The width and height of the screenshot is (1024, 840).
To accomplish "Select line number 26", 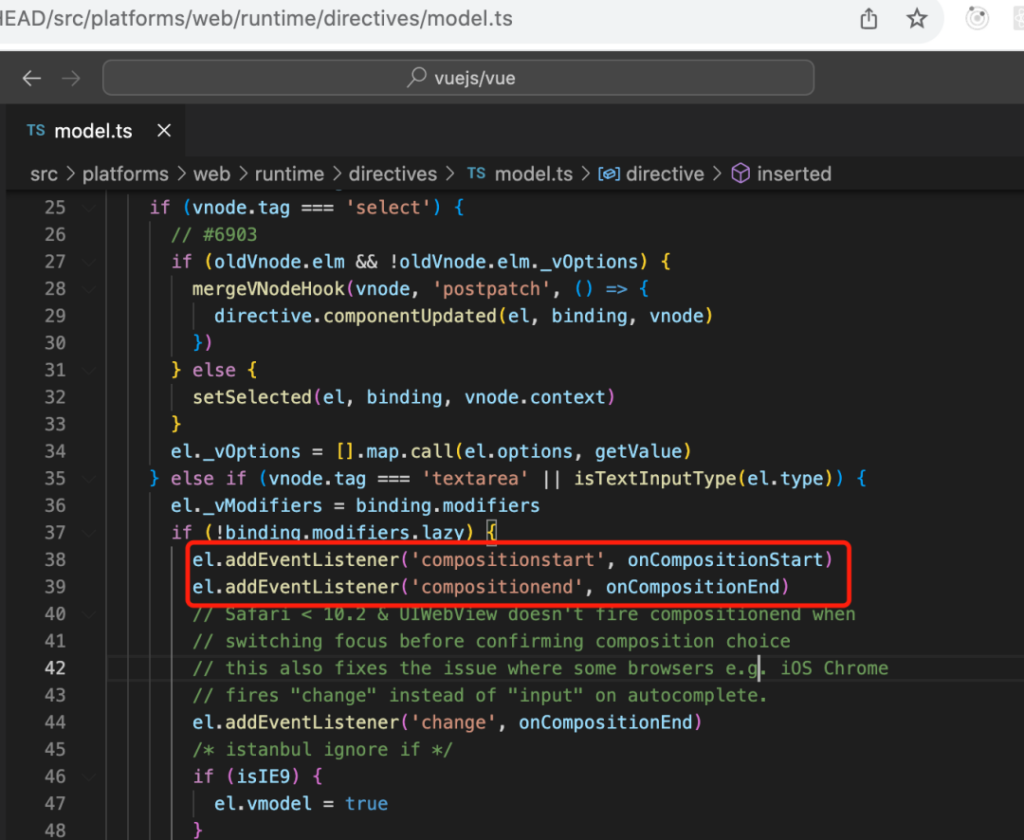I will (55, 234).
